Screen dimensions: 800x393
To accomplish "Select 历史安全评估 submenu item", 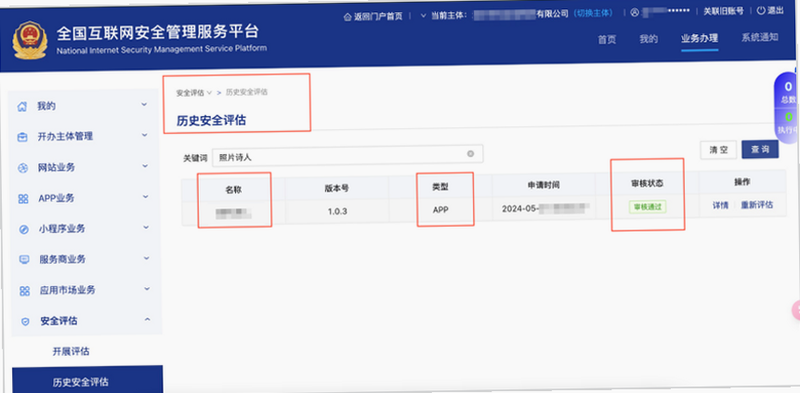I will (x=87, y=379).
